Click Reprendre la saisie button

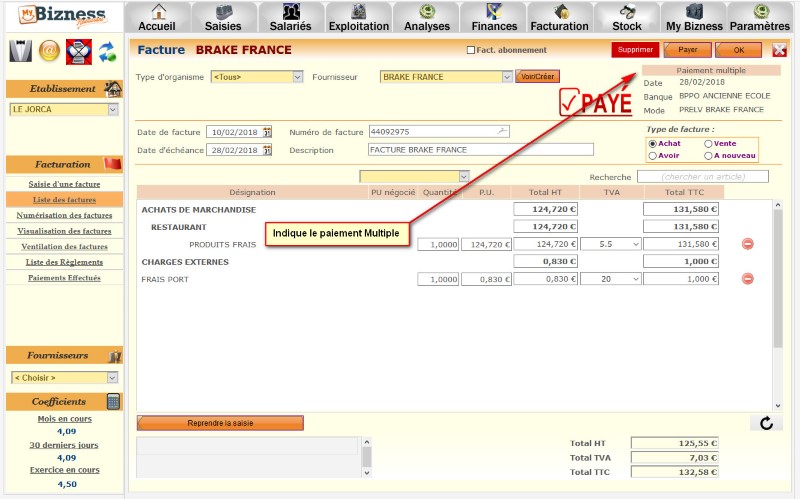click(x=220, y=423)
